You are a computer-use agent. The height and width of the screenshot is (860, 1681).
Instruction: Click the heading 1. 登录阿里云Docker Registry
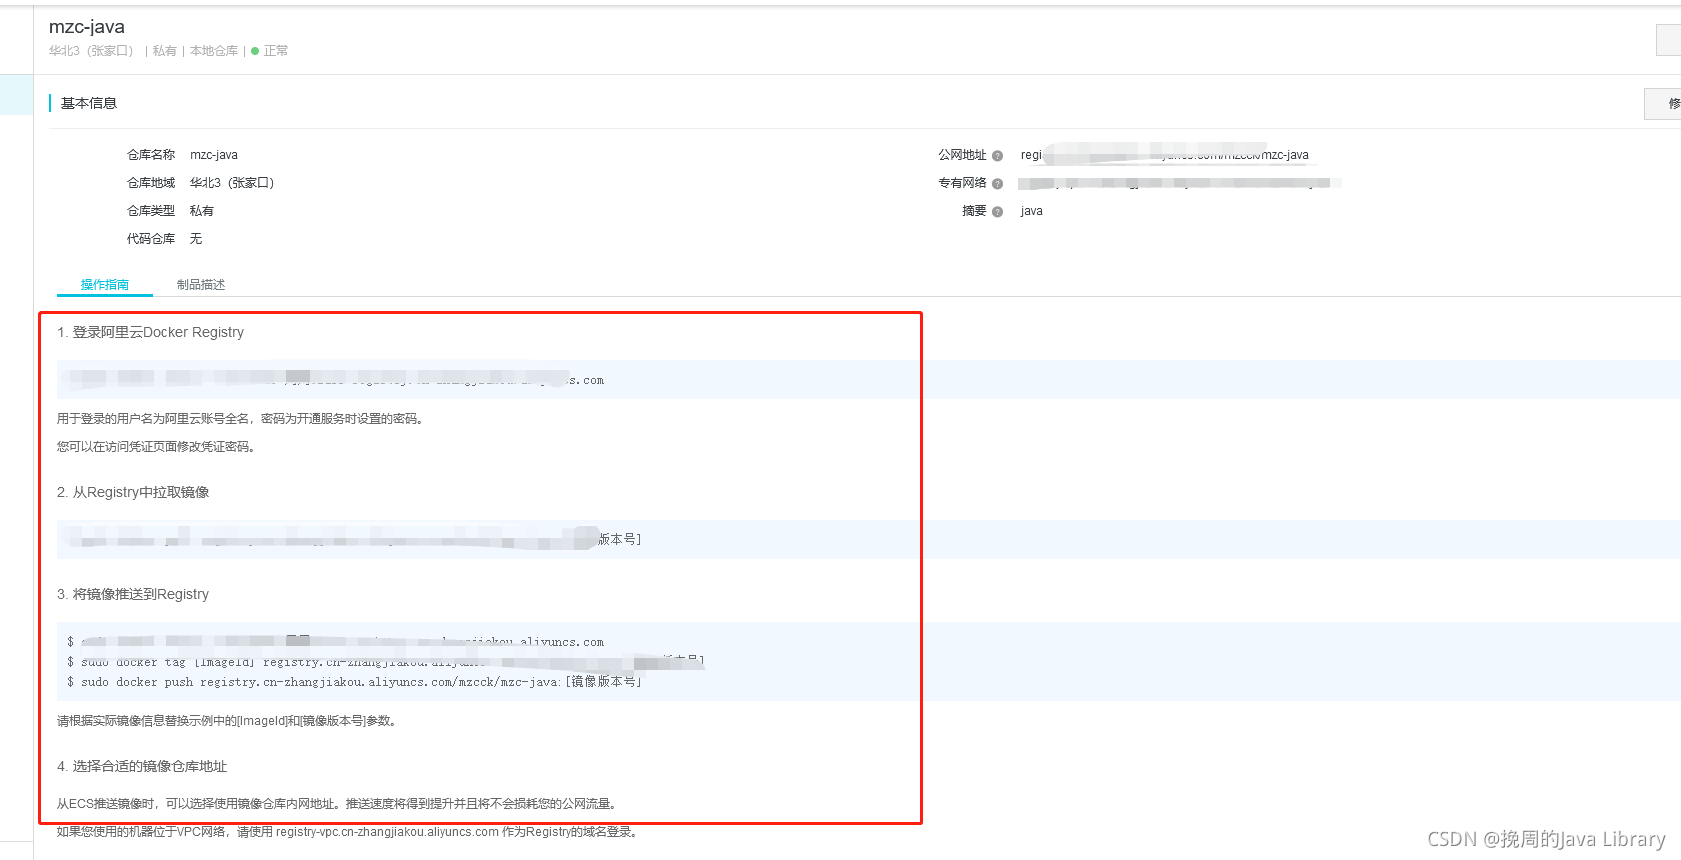[150, 332]
